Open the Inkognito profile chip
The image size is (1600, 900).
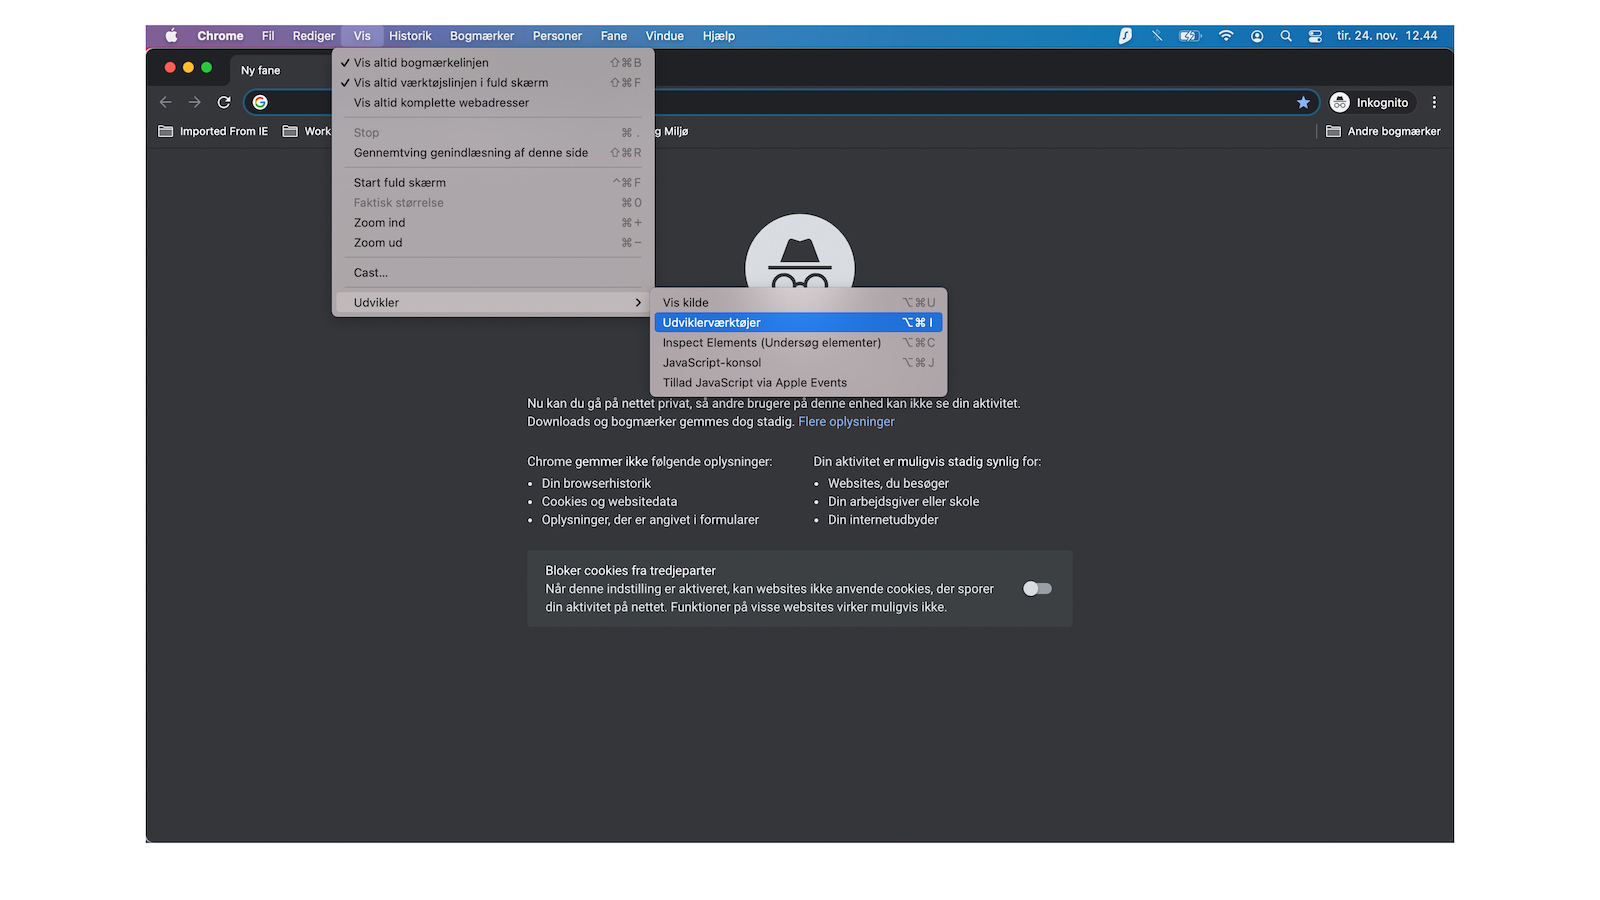point(1370,101)
